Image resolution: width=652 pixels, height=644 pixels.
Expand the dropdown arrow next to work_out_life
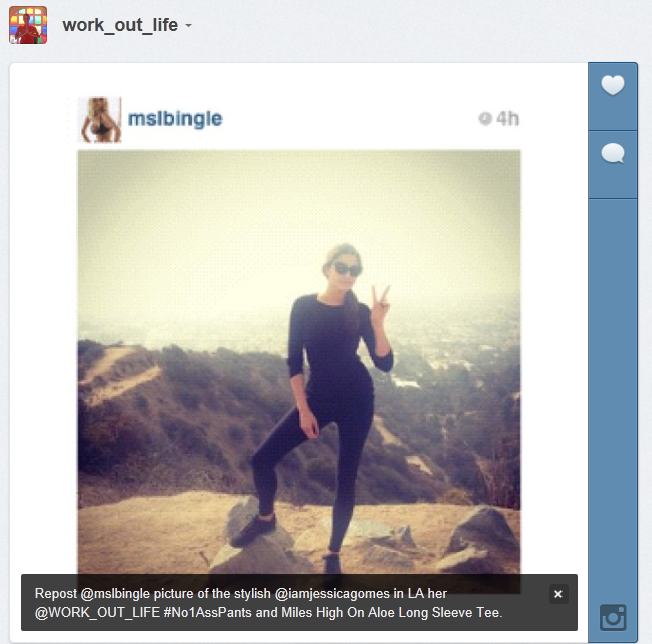(x=188, y=26)
